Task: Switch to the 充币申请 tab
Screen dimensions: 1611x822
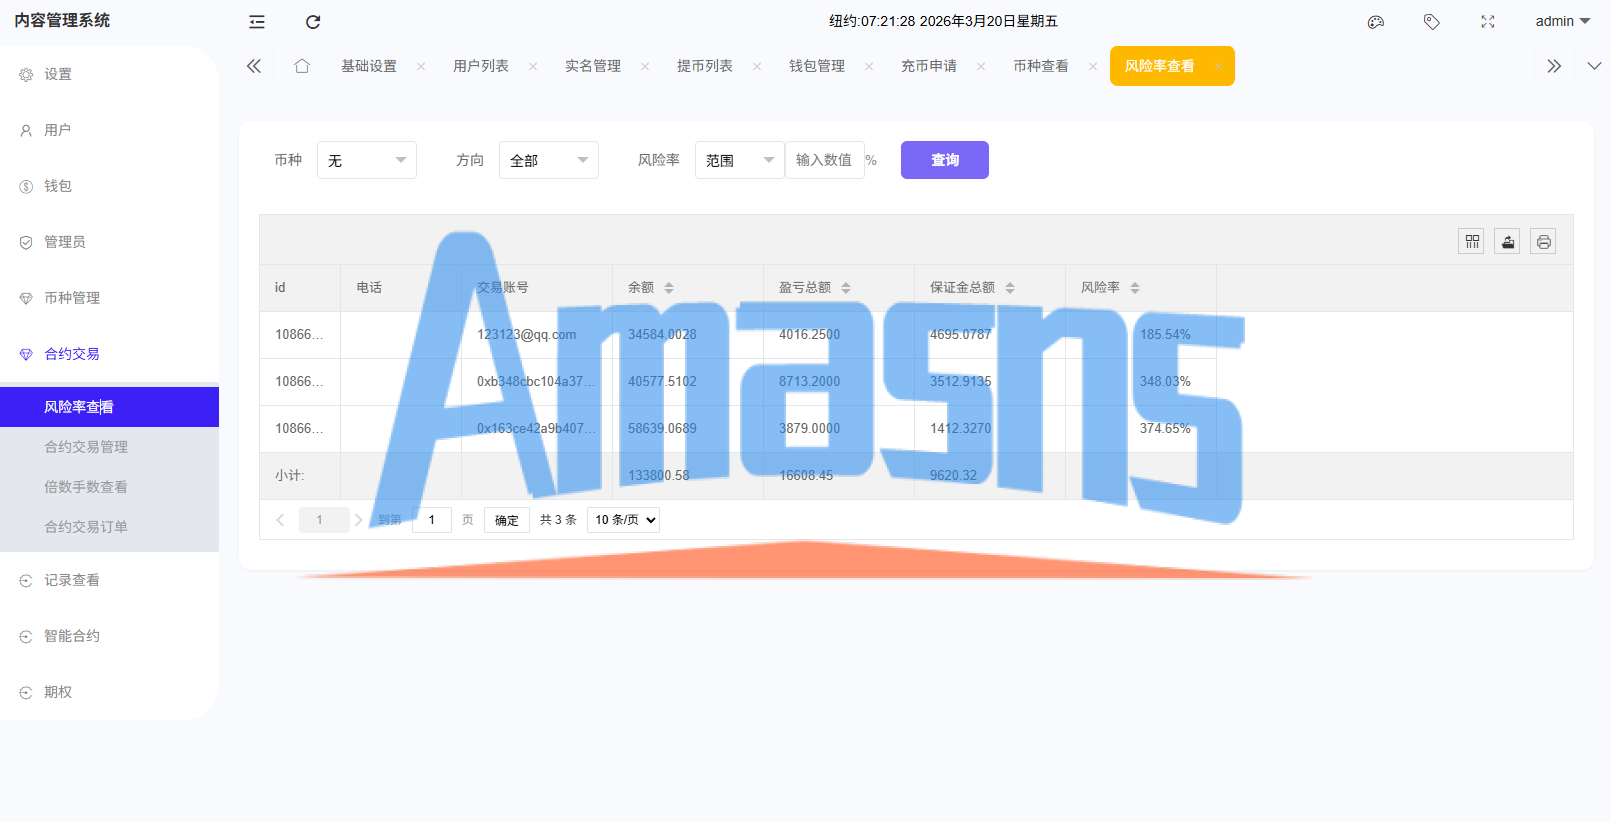Action: click(x=929, y=66)
